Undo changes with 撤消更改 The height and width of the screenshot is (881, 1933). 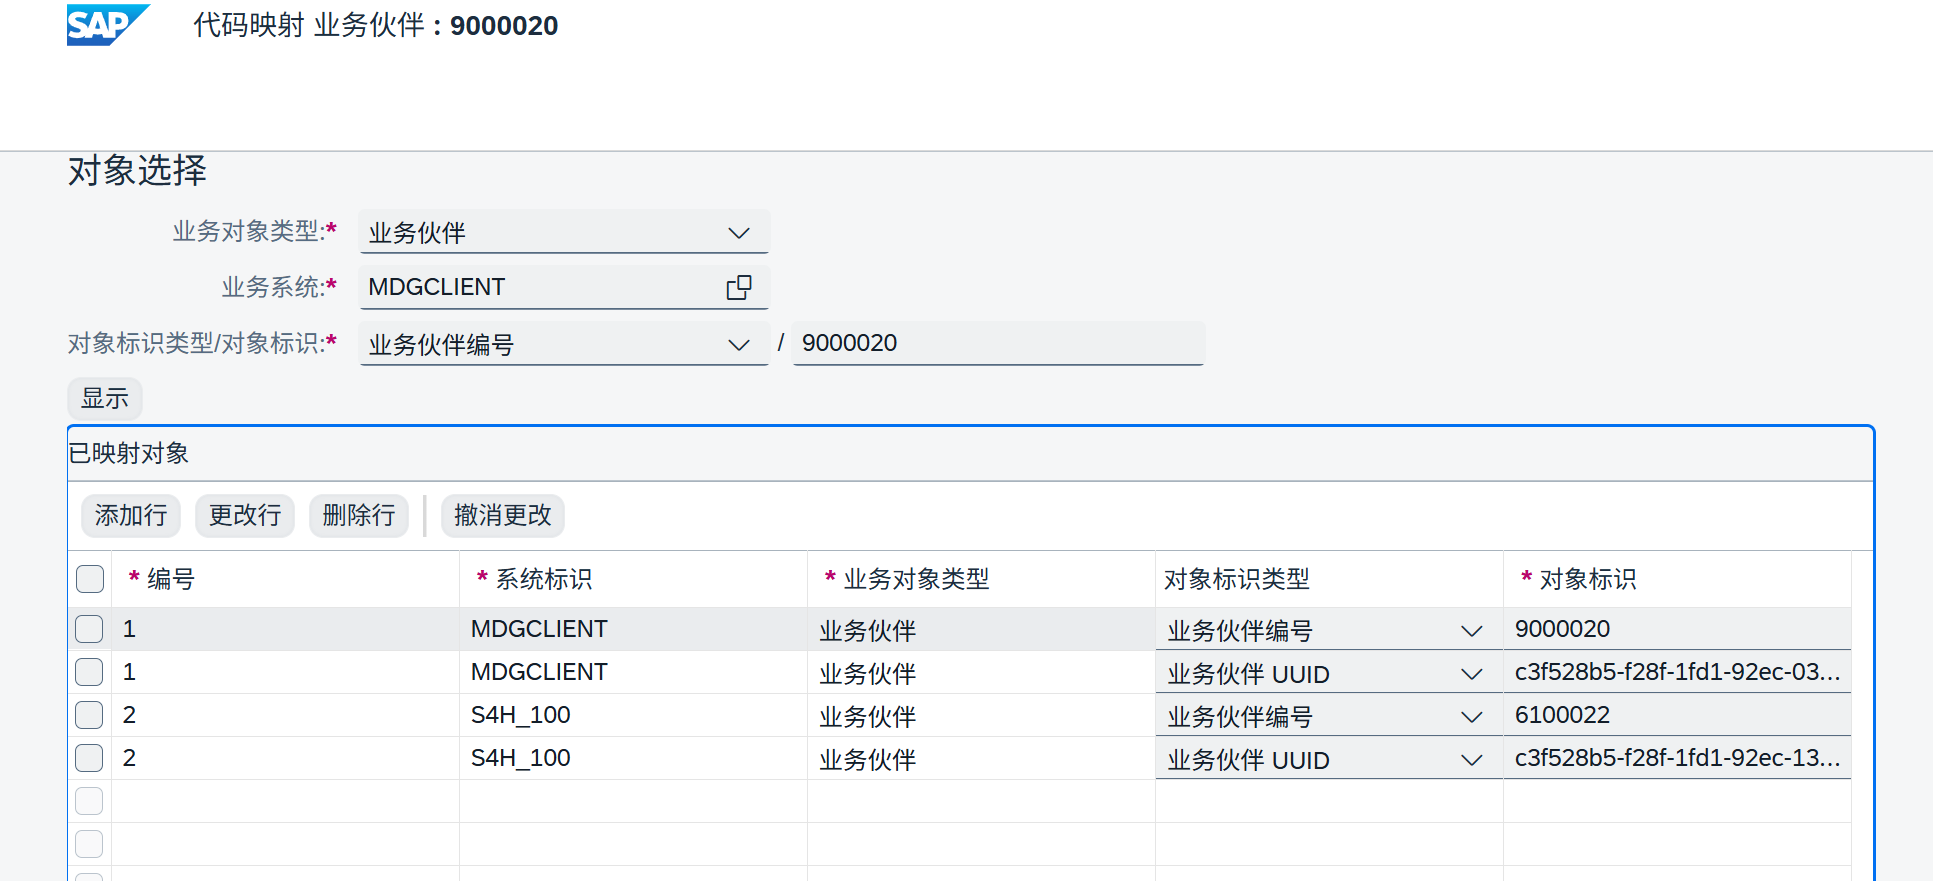503,515
